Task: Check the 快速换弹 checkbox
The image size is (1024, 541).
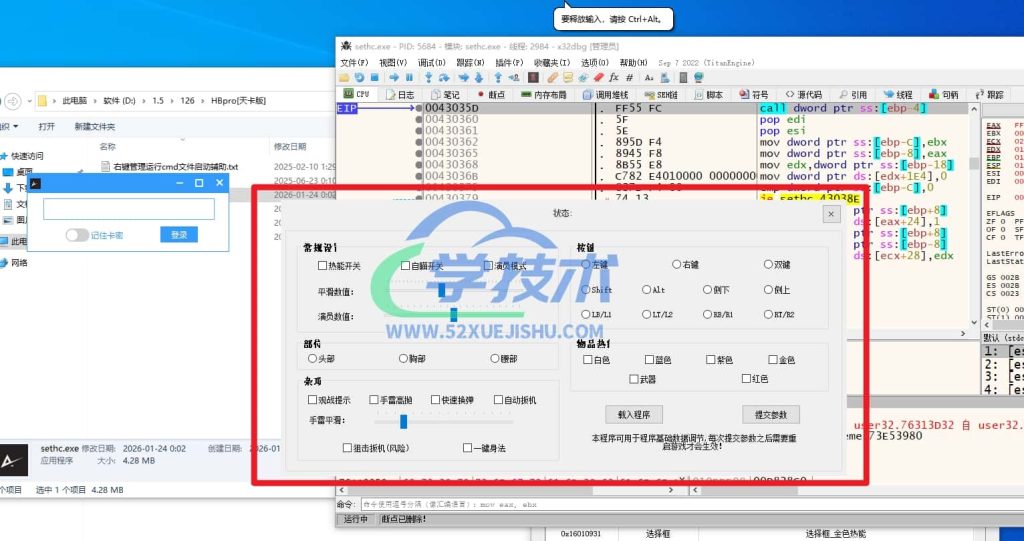Action: [x=436, y=399]
